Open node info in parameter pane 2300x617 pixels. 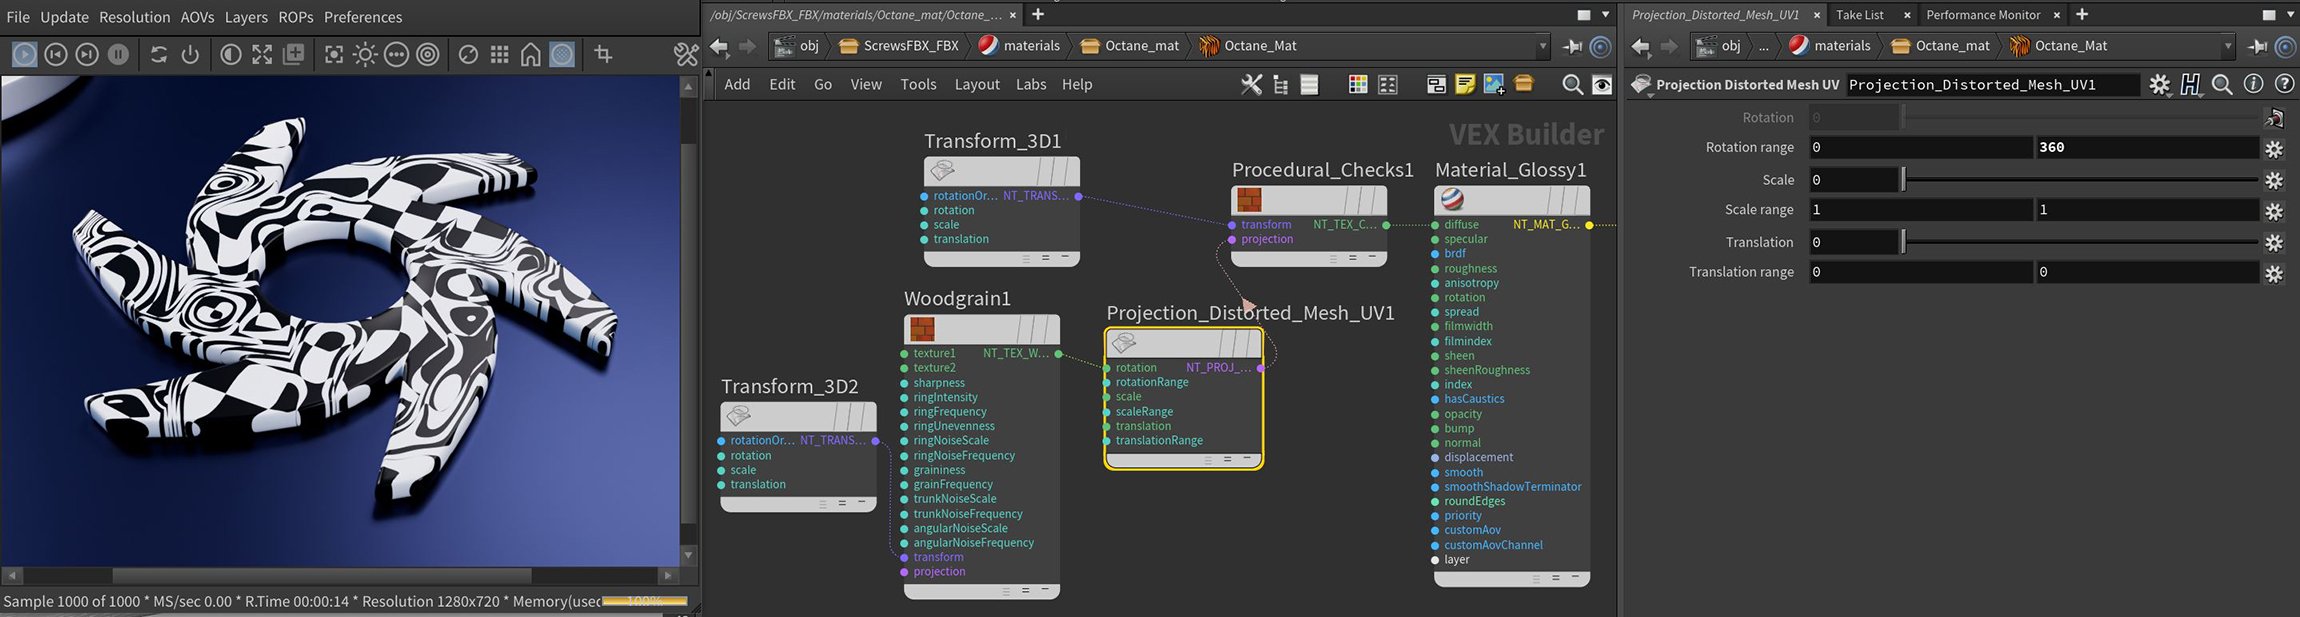(2253, 85)
